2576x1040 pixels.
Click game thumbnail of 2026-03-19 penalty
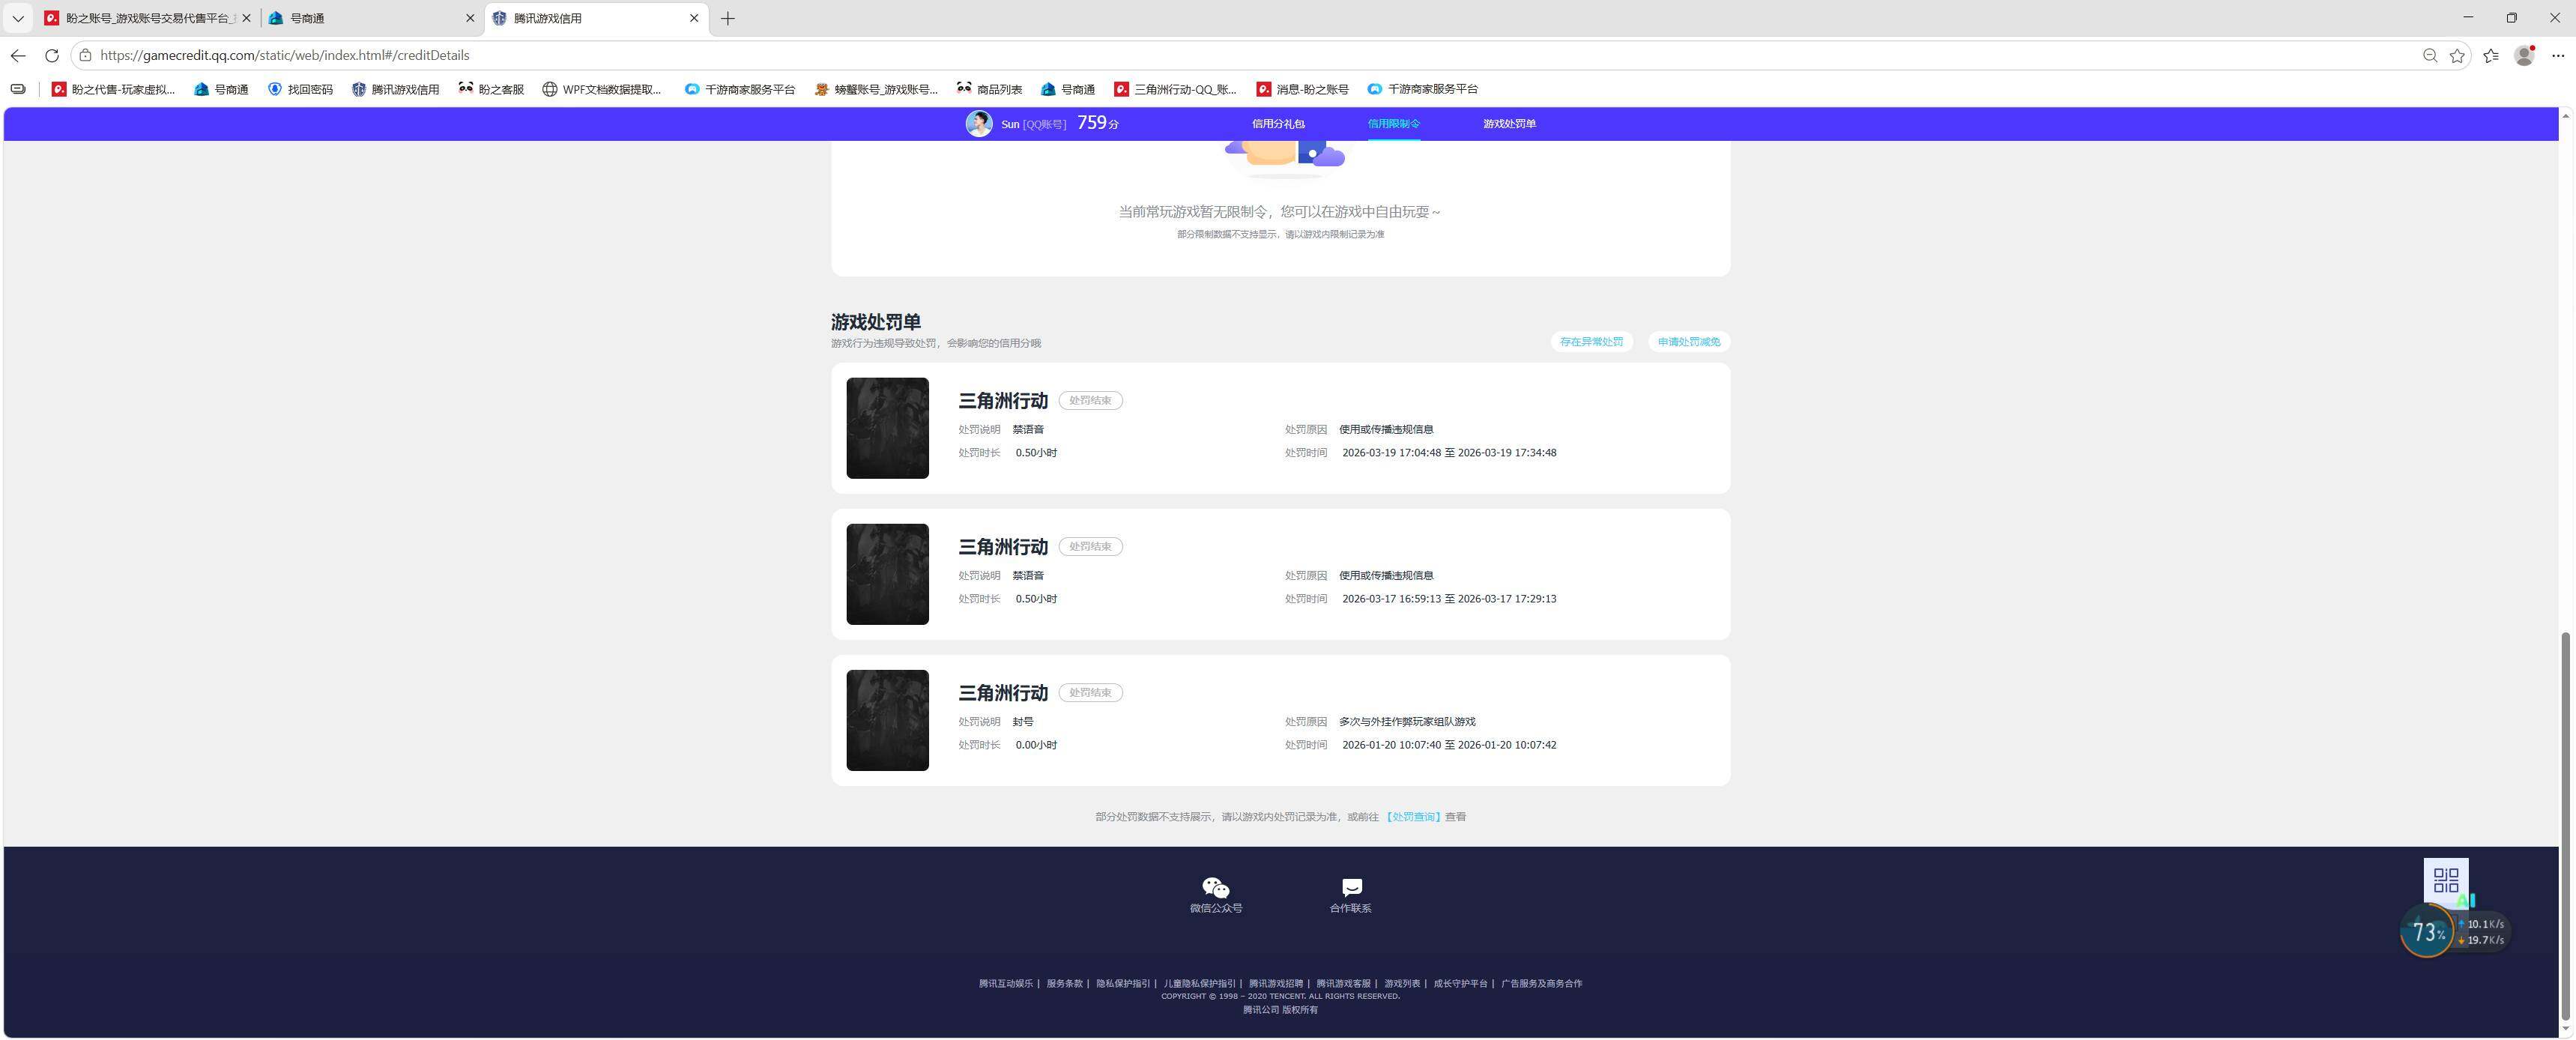tap(888, 428)
